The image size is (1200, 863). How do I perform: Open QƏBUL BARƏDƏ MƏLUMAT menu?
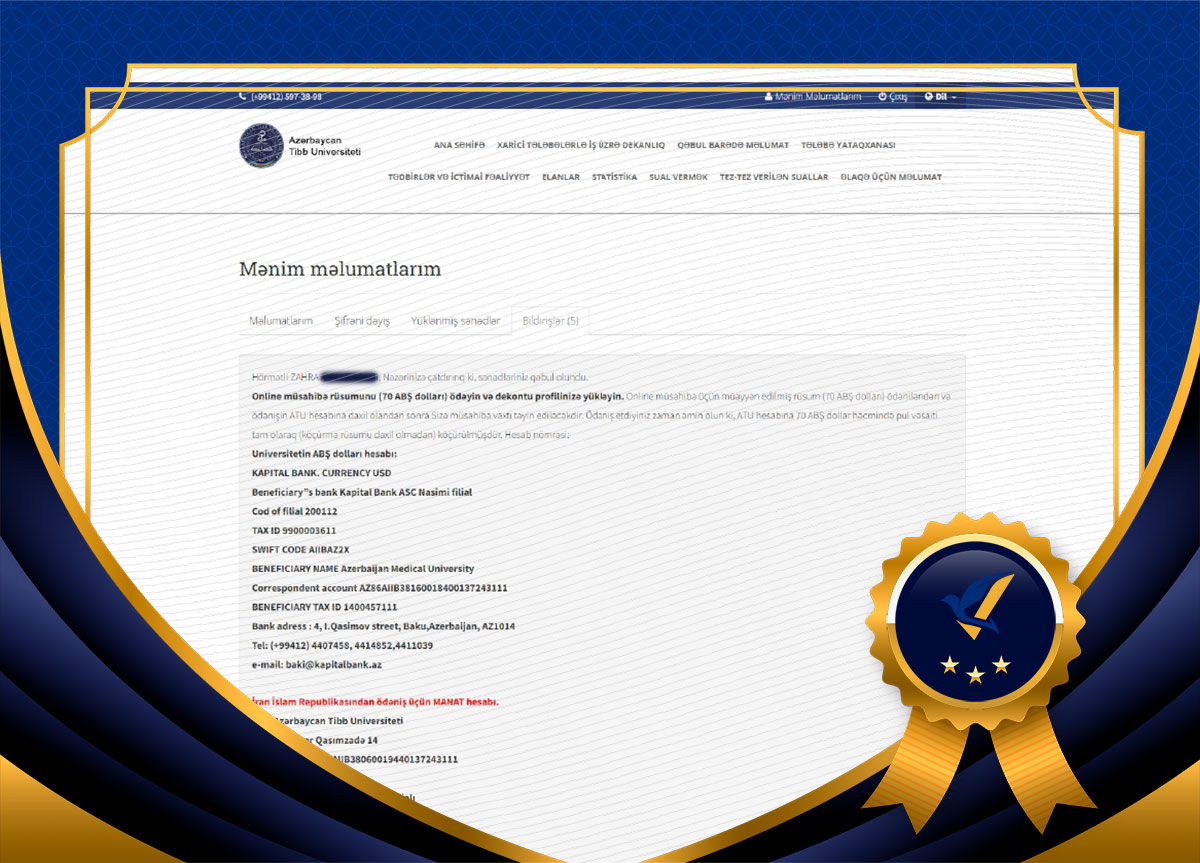pyautogui.click(x=732, y=145)
